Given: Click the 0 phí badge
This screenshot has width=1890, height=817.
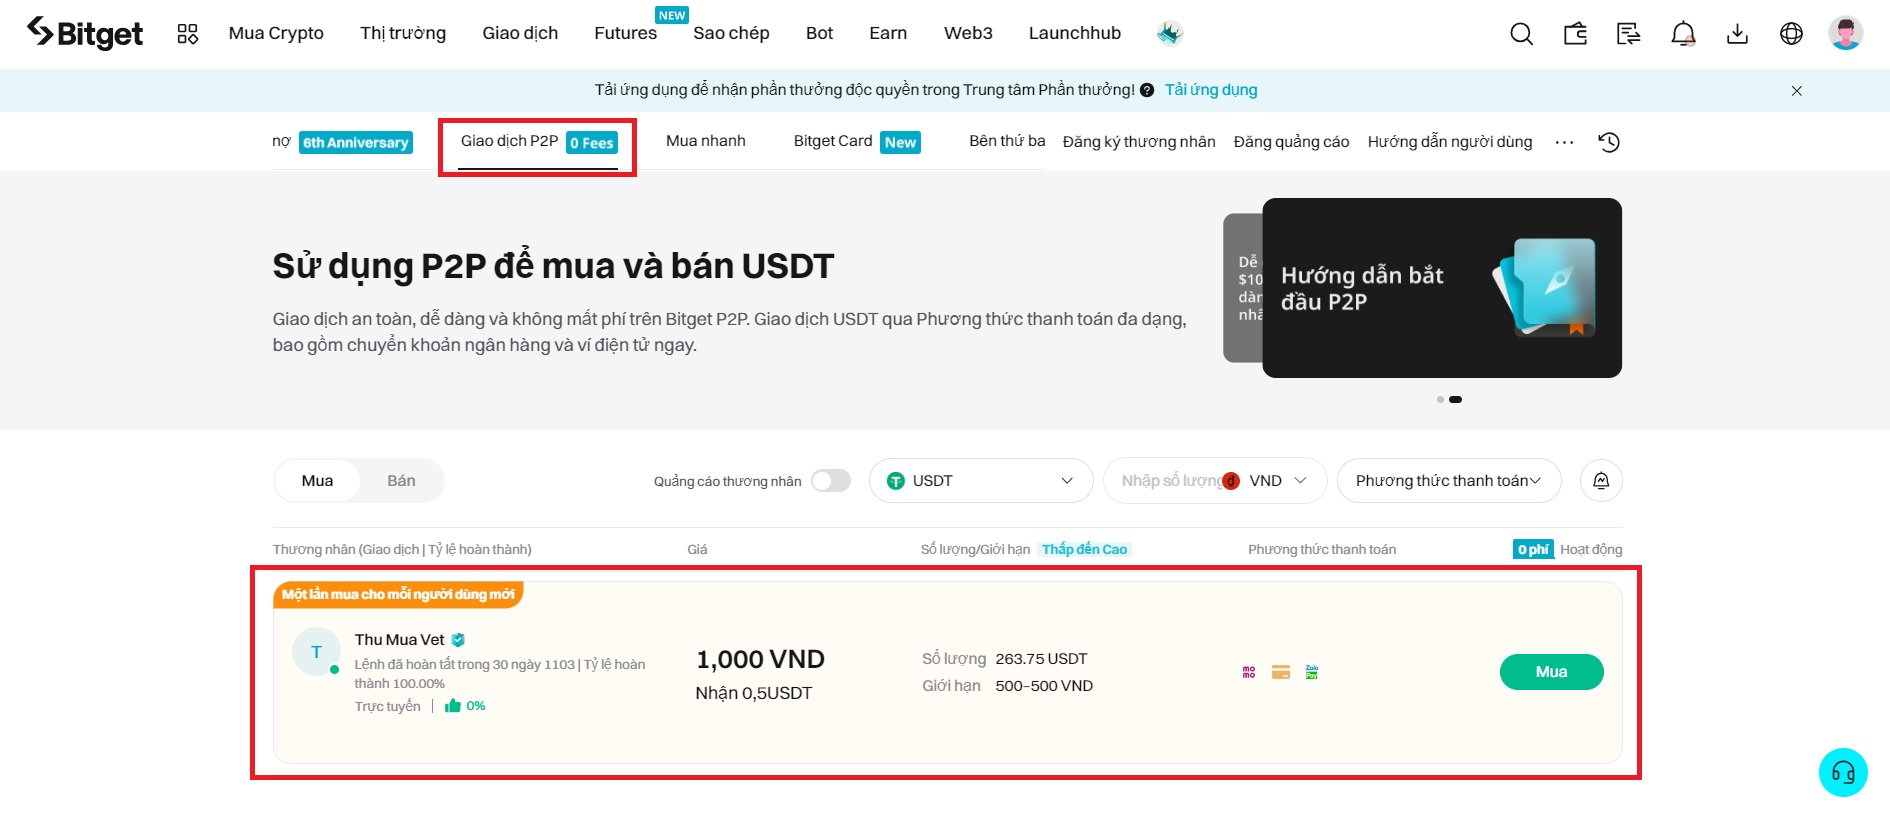Looking at the screenshot, I should point(1533,549).
